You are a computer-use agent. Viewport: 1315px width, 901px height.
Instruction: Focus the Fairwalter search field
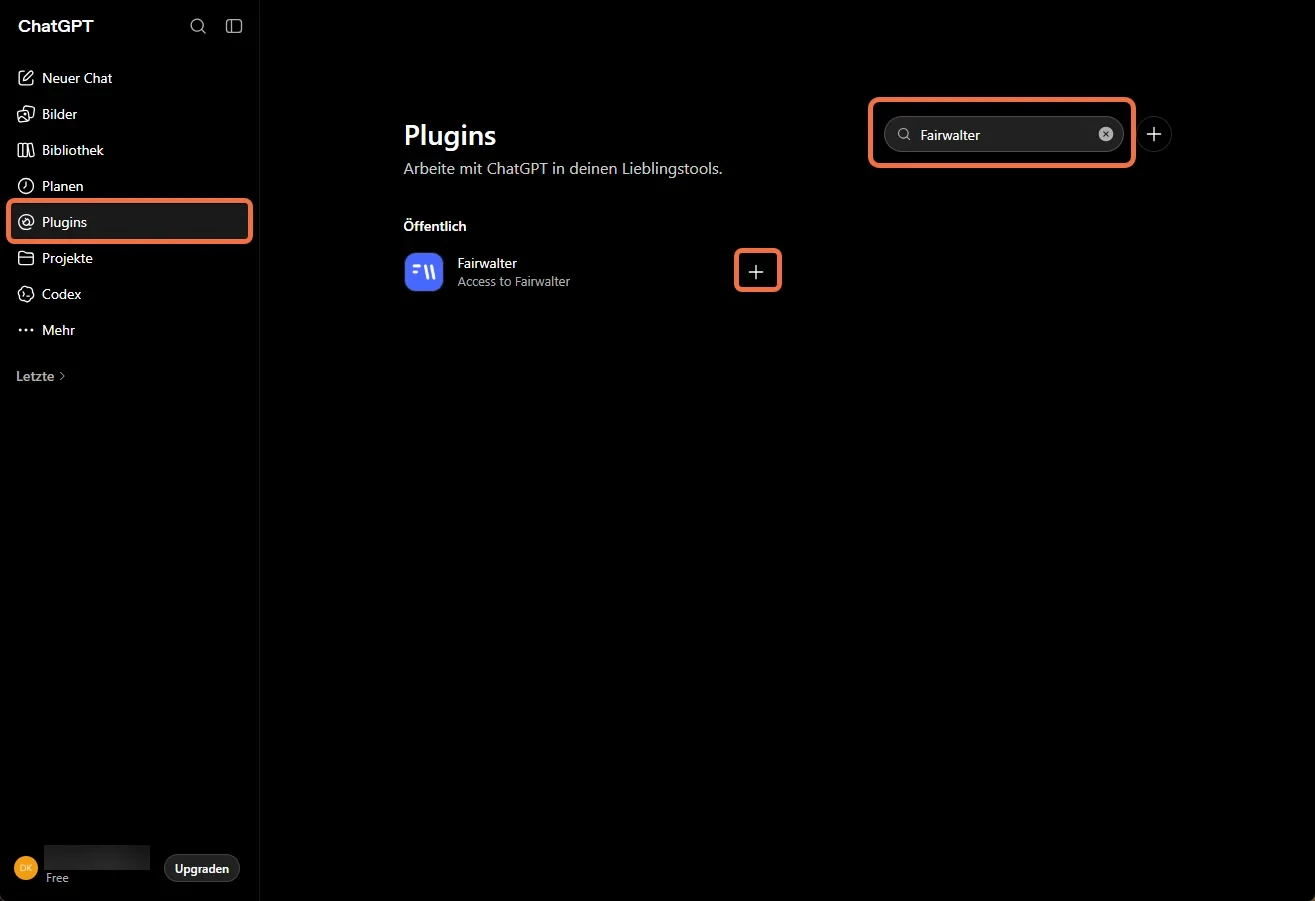(1003, 134)
